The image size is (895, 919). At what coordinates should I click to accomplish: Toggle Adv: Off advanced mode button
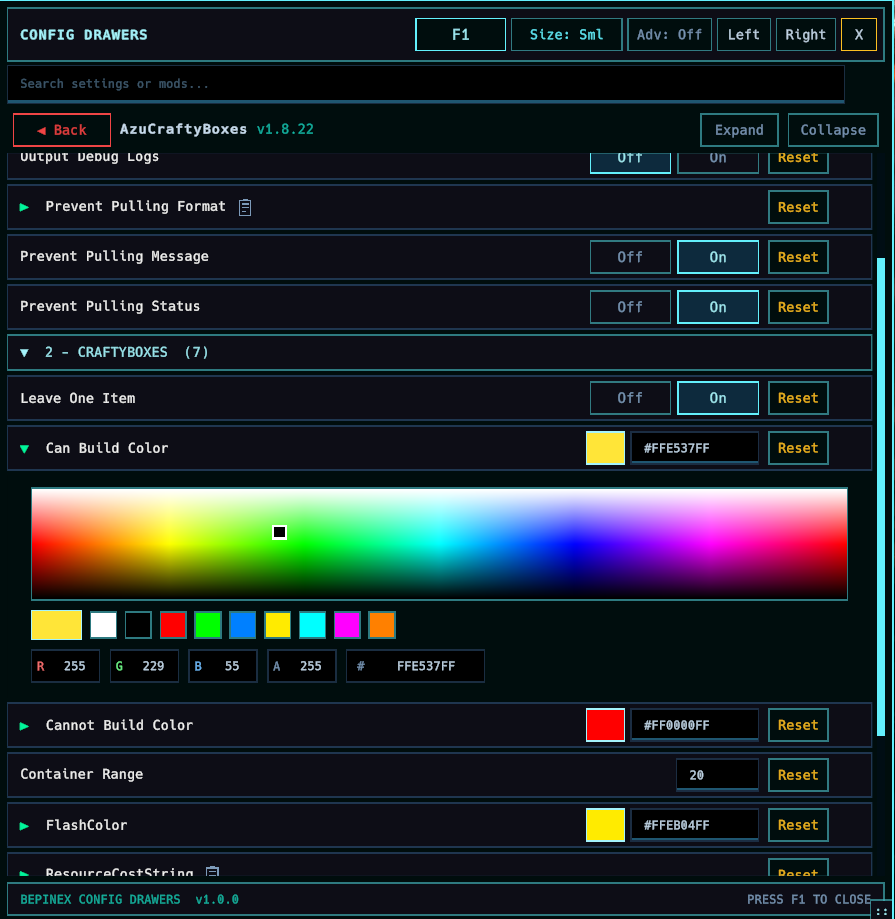pos(669,35)
